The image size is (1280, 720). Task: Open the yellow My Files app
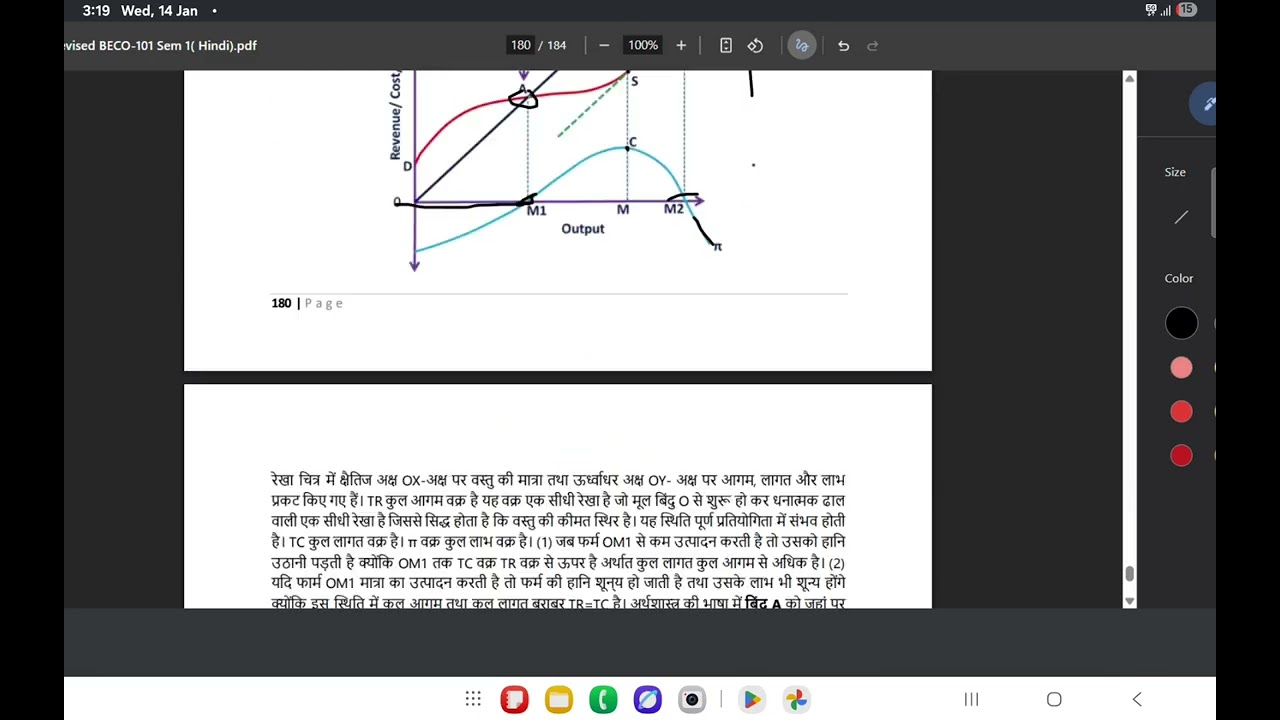(x=558, y=699)
